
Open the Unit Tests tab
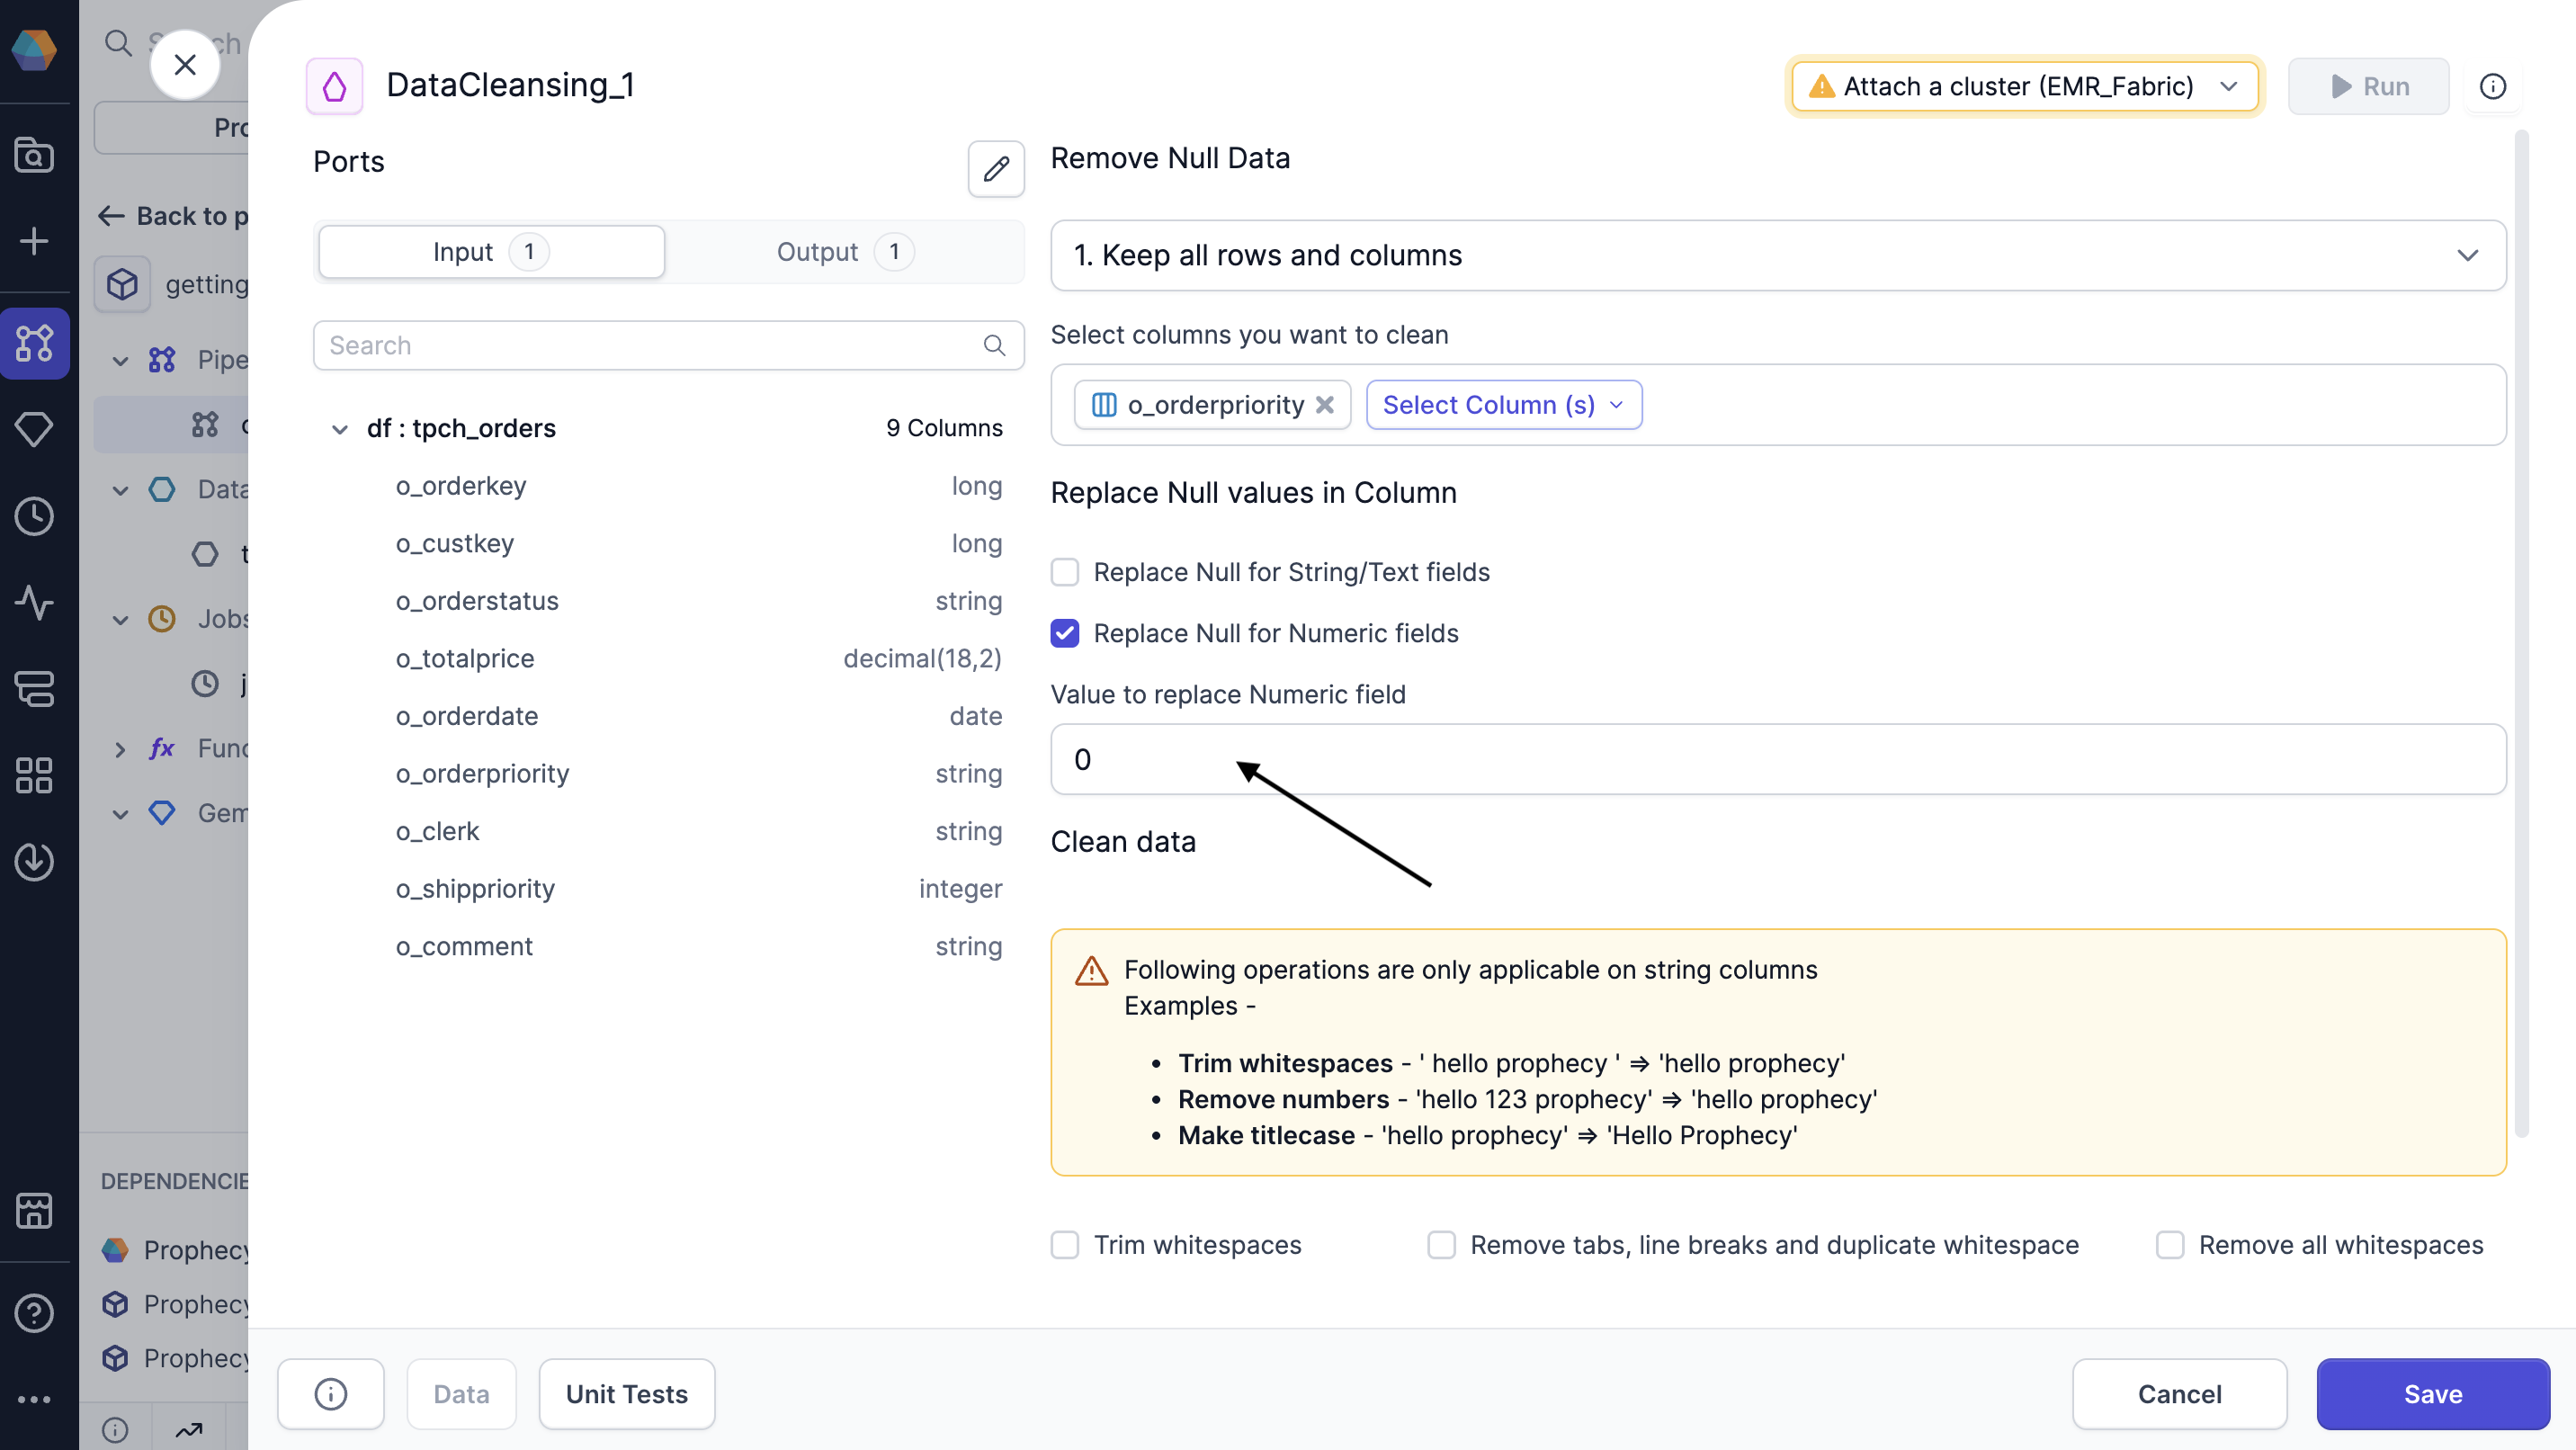(626, 1394)
